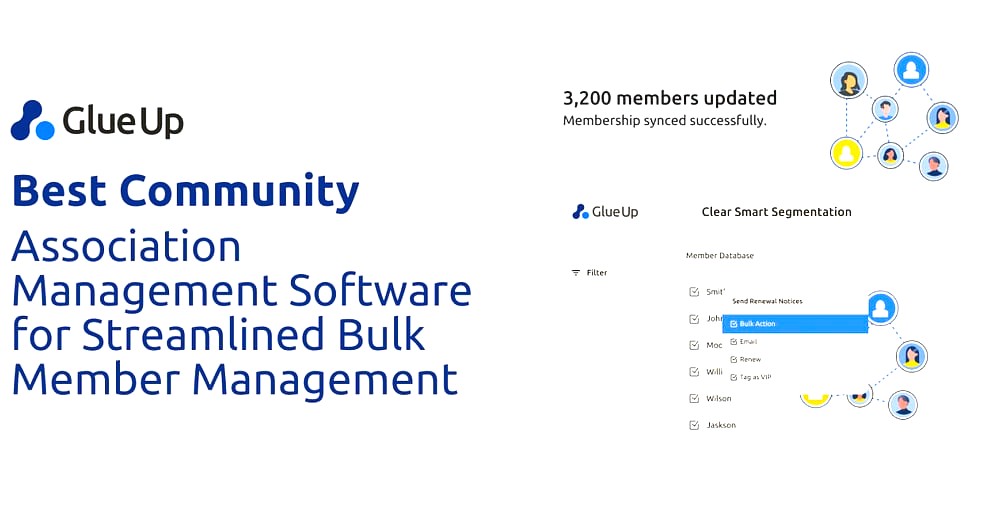Toggle the Wilson member checkbox
The width and height of the screenshot is (1000, 525).
tap(694, 399)
